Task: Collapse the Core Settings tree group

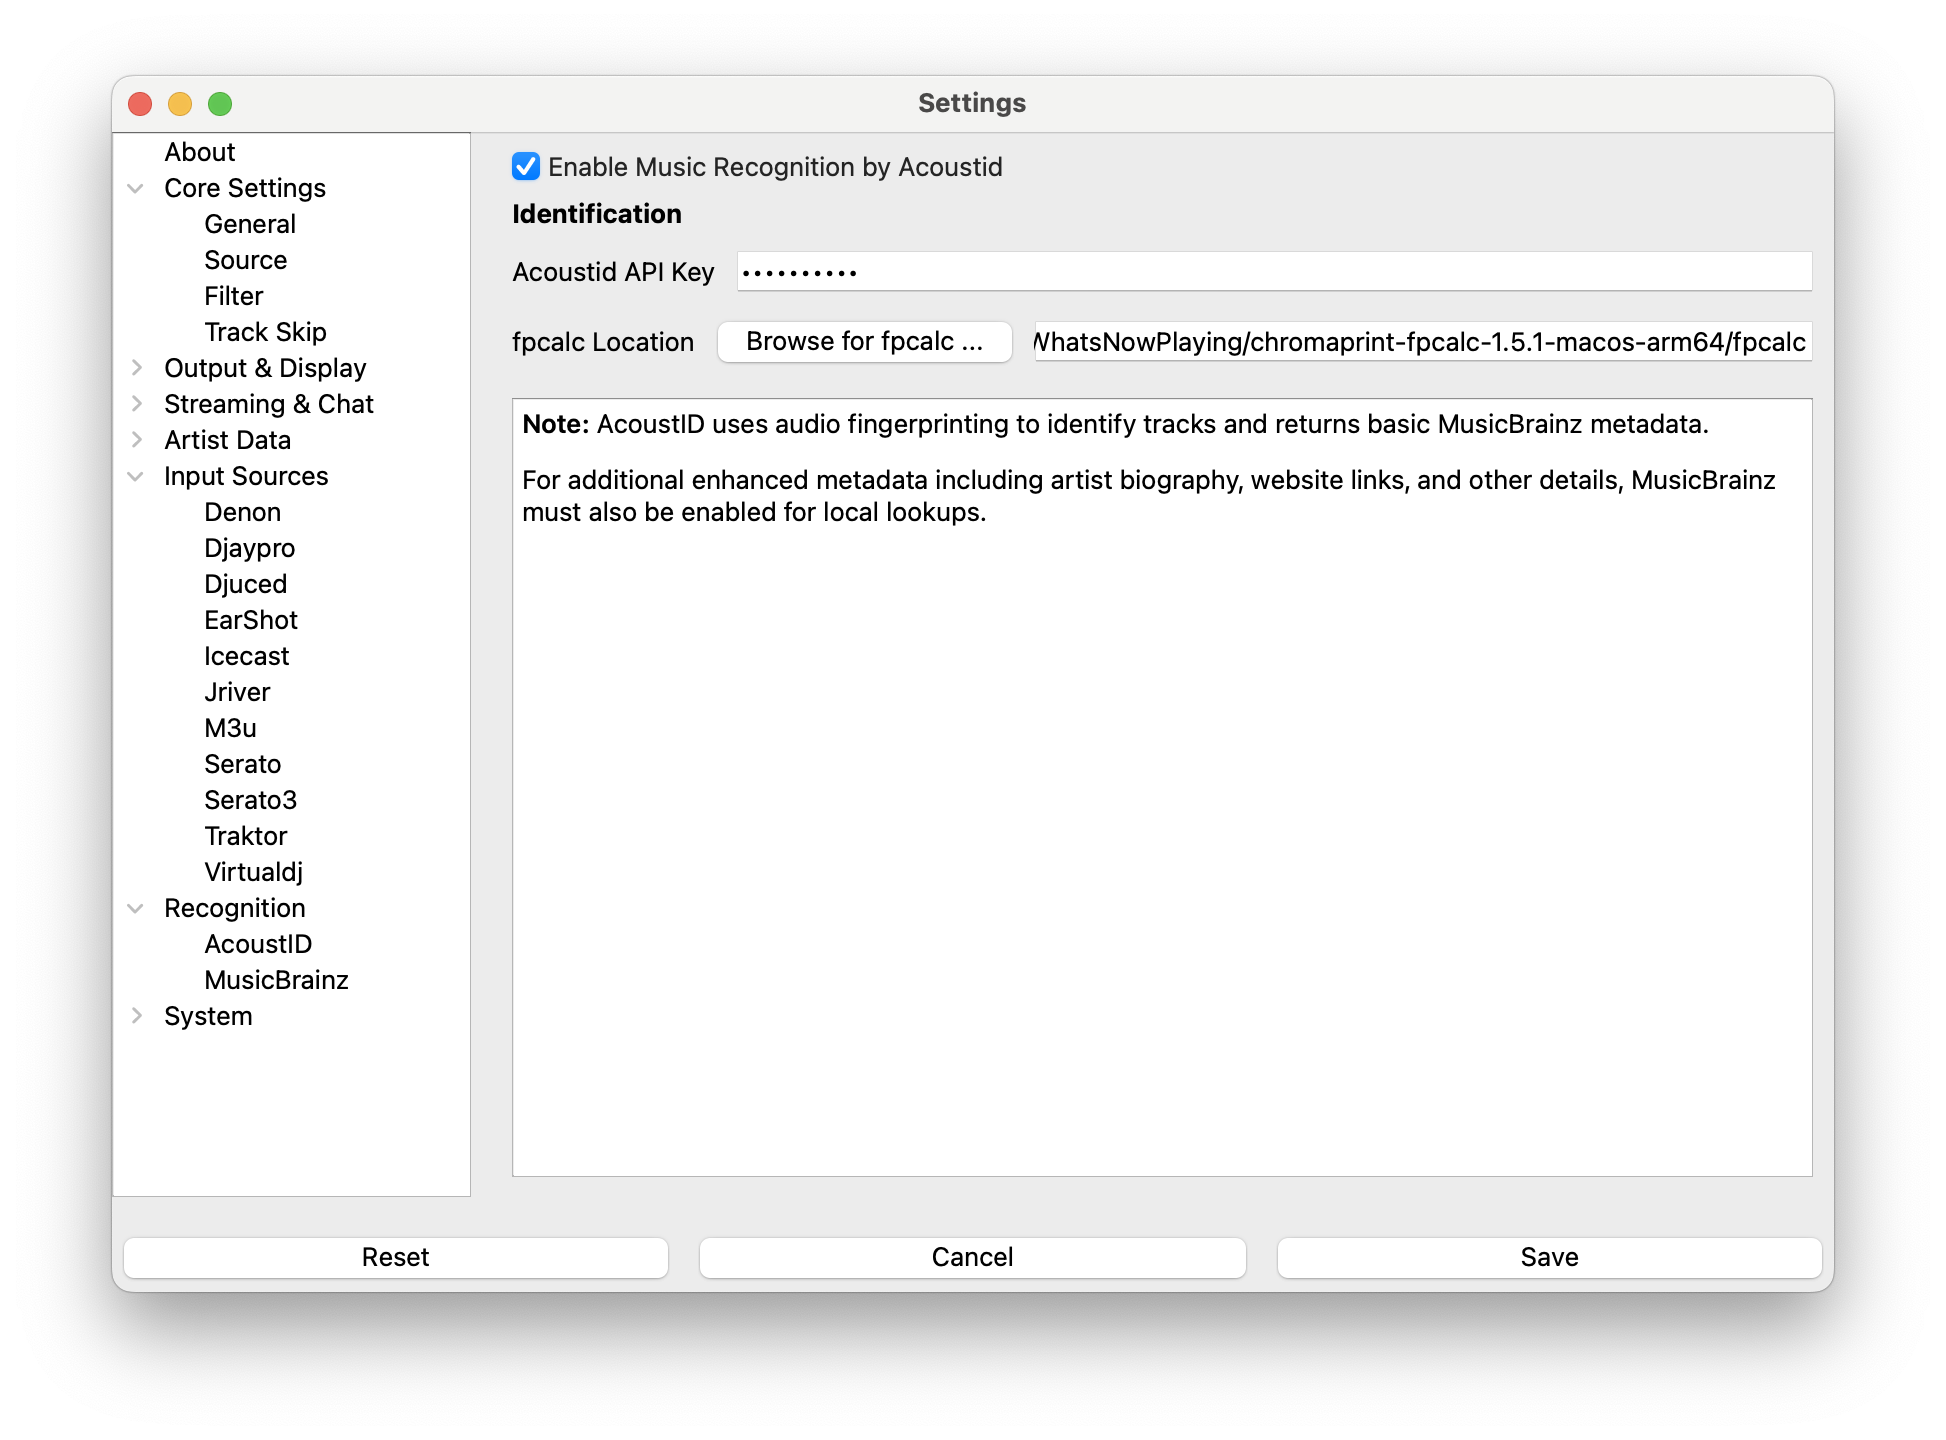Action: (x=136, y=188)
